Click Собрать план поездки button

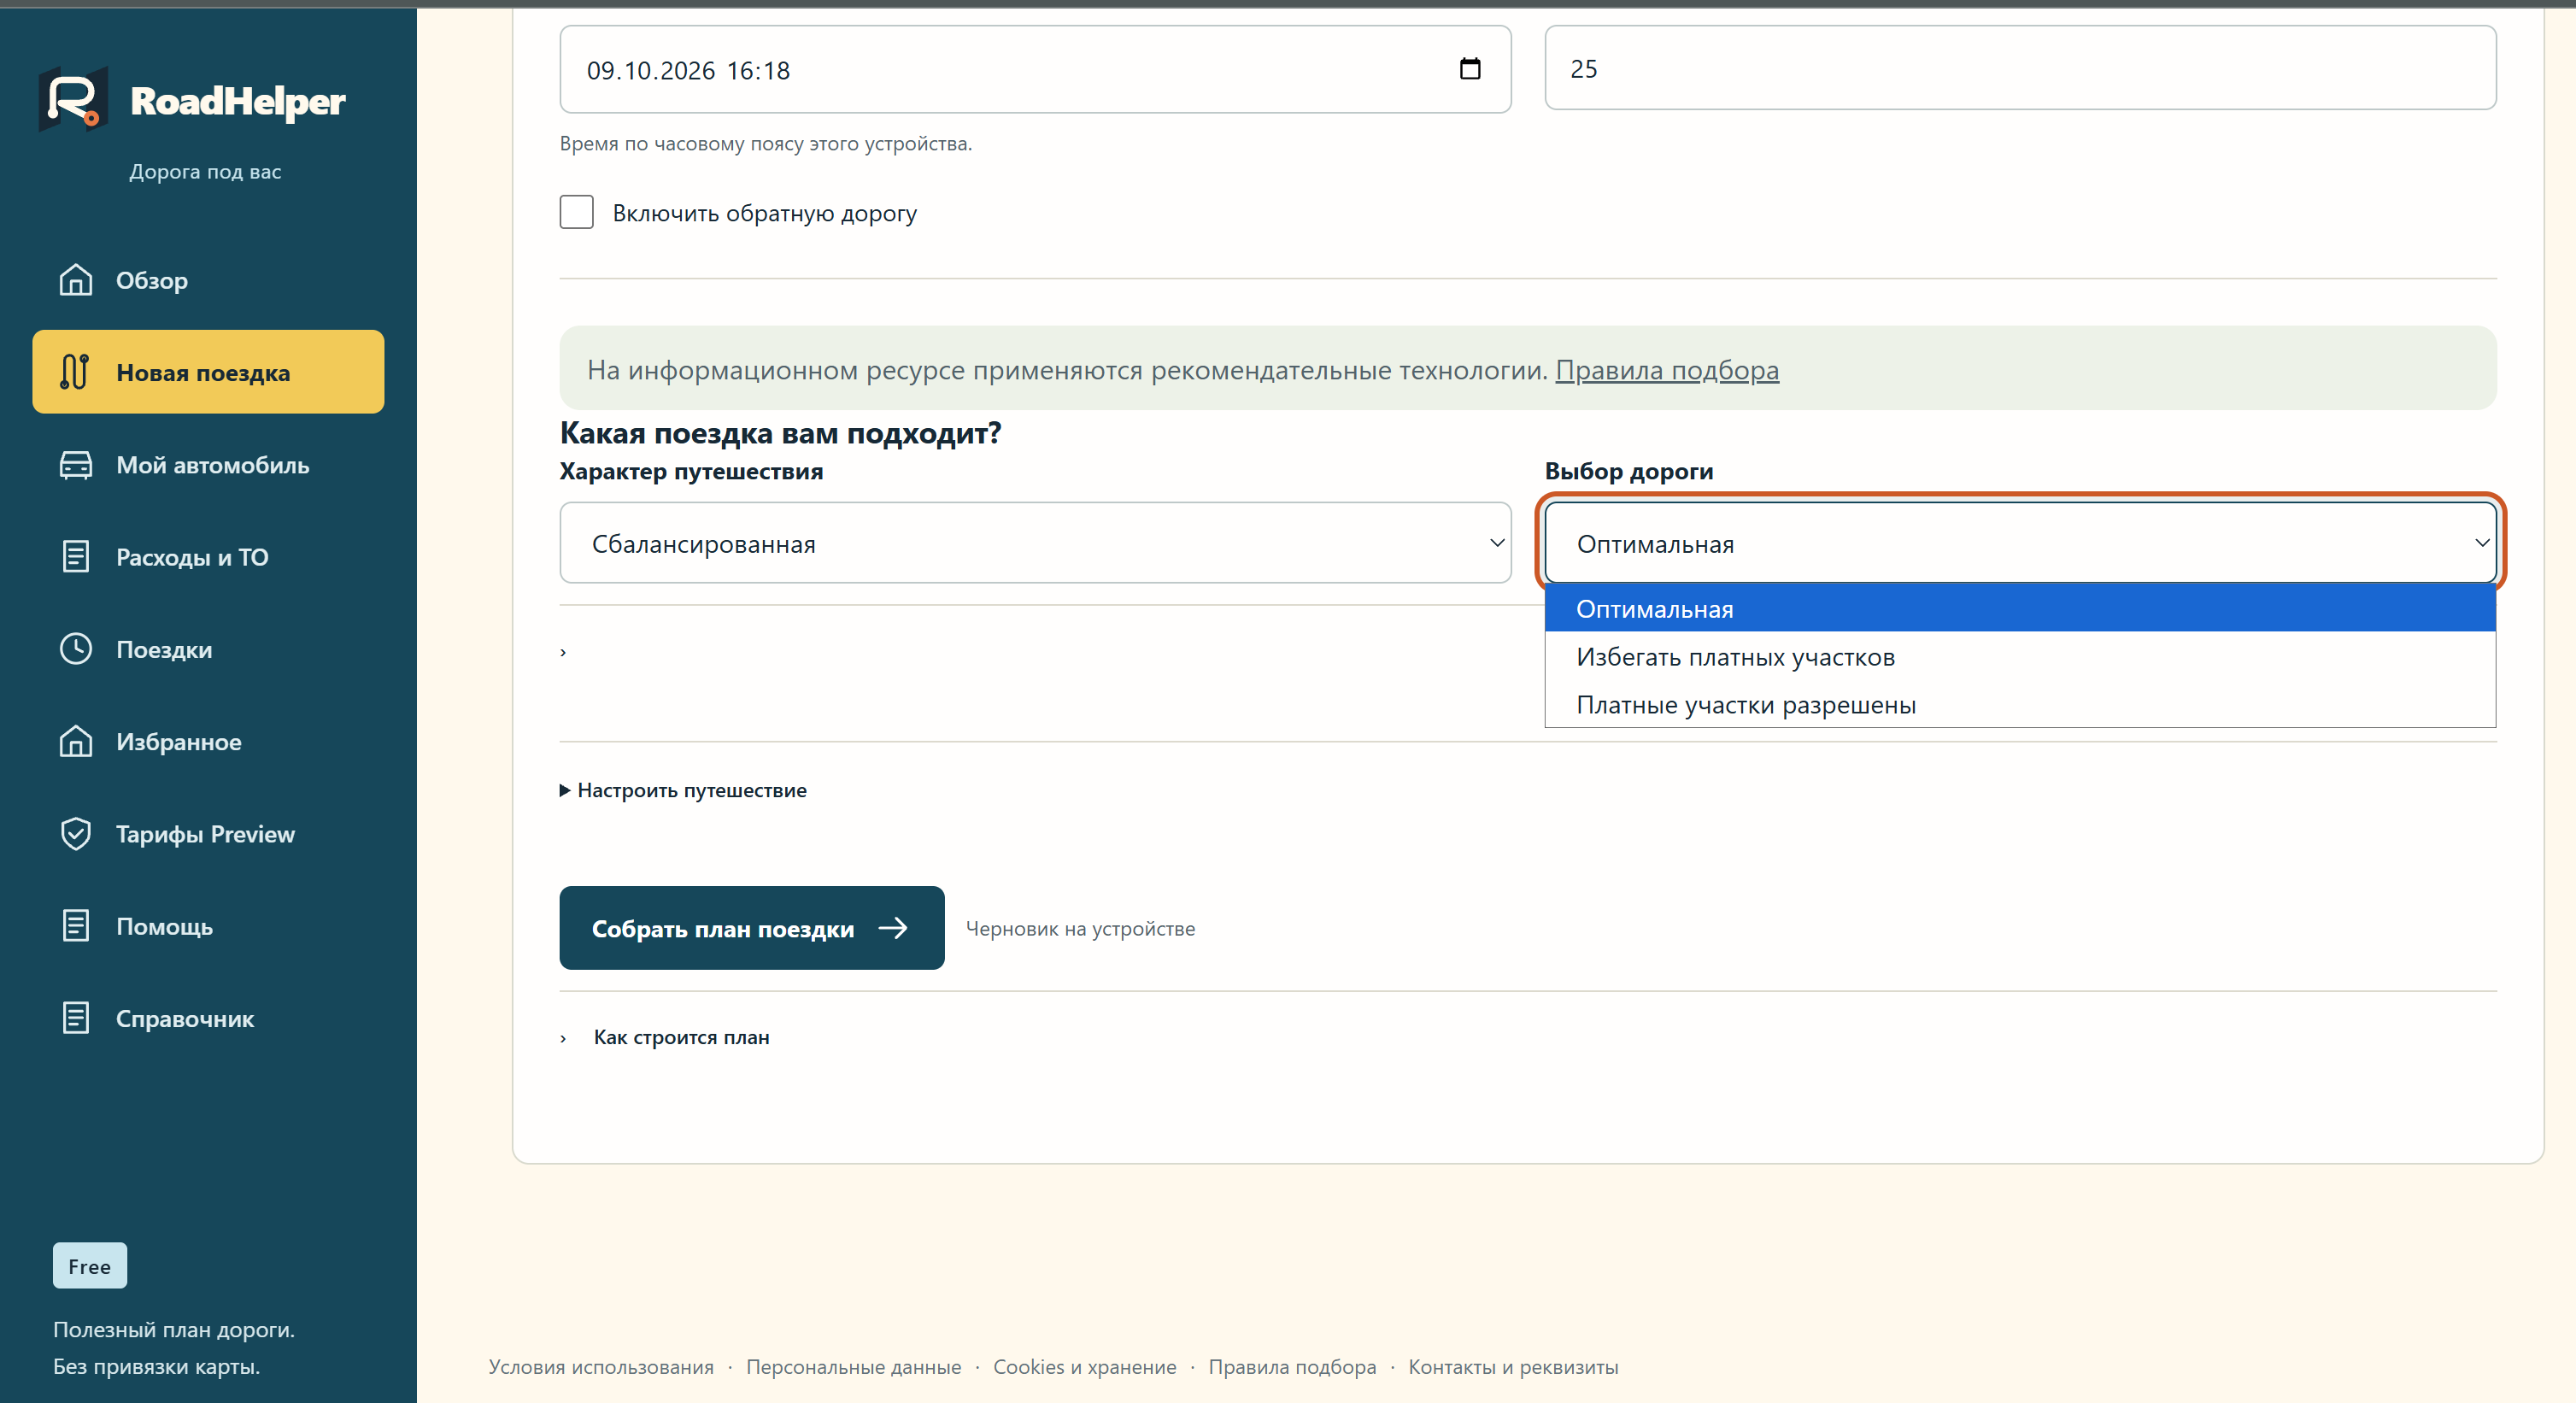752,928
